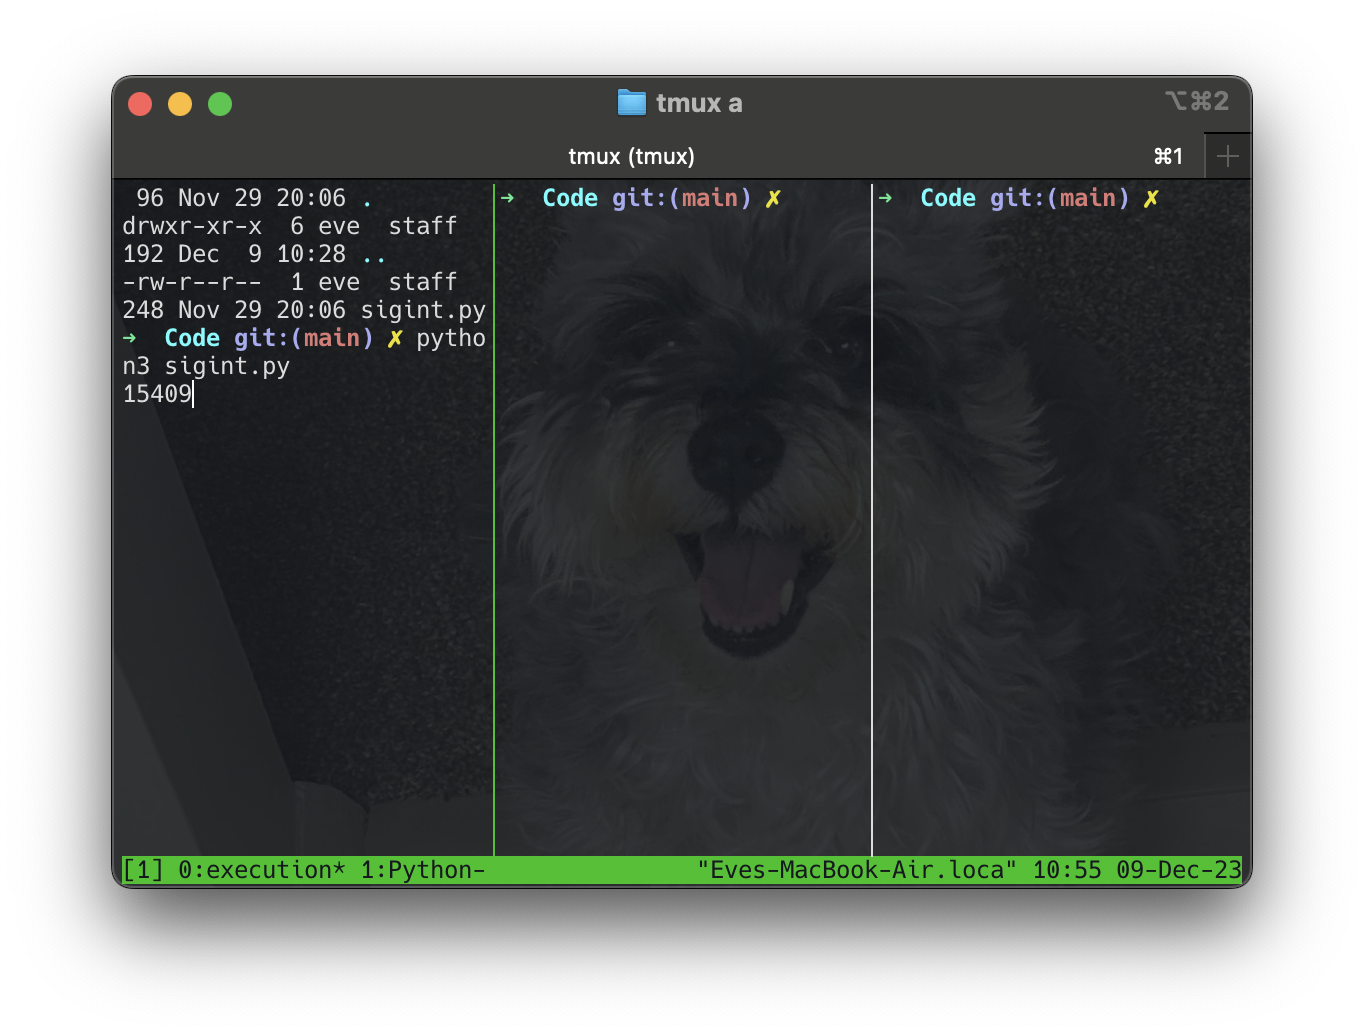This screenshot has height=1036, width=1364.
Task: Click the green arrow prompt in the right pane
Action: pyautogui.click(x=885, y=198)
